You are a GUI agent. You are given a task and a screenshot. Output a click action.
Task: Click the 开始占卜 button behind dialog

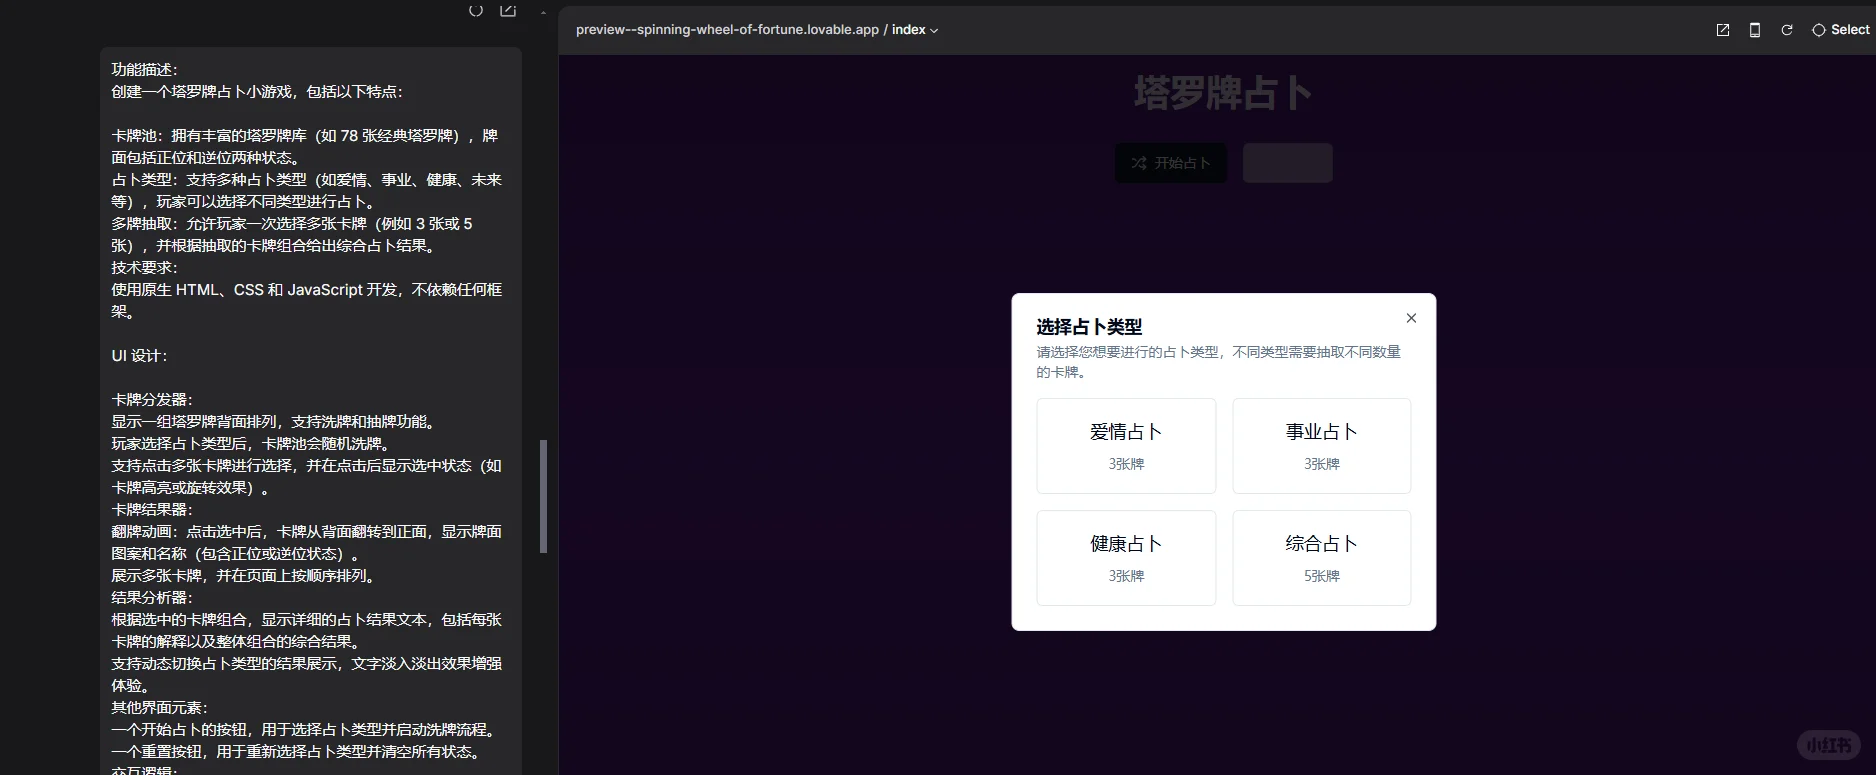coord(1171,163)
